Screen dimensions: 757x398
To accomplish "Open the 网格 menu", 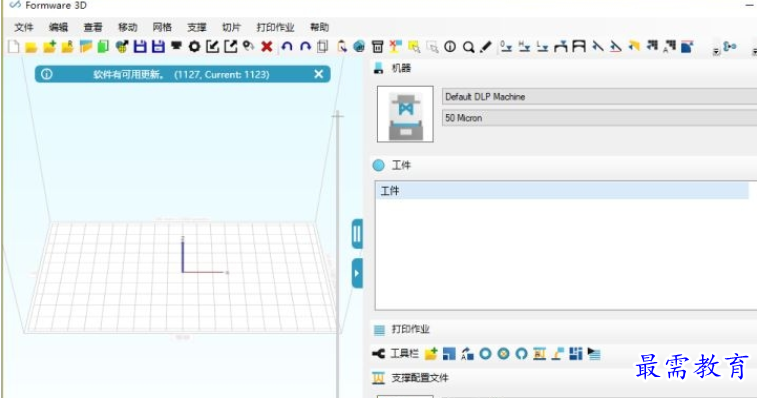I will point(162,28).
